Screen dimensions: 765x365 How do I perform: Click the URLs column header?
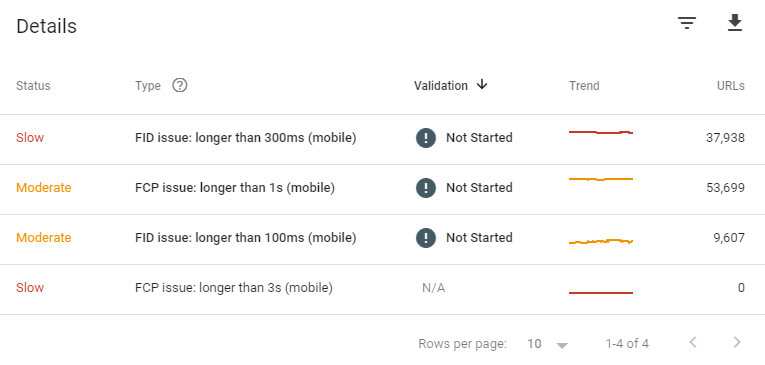[x=730, y=86]
